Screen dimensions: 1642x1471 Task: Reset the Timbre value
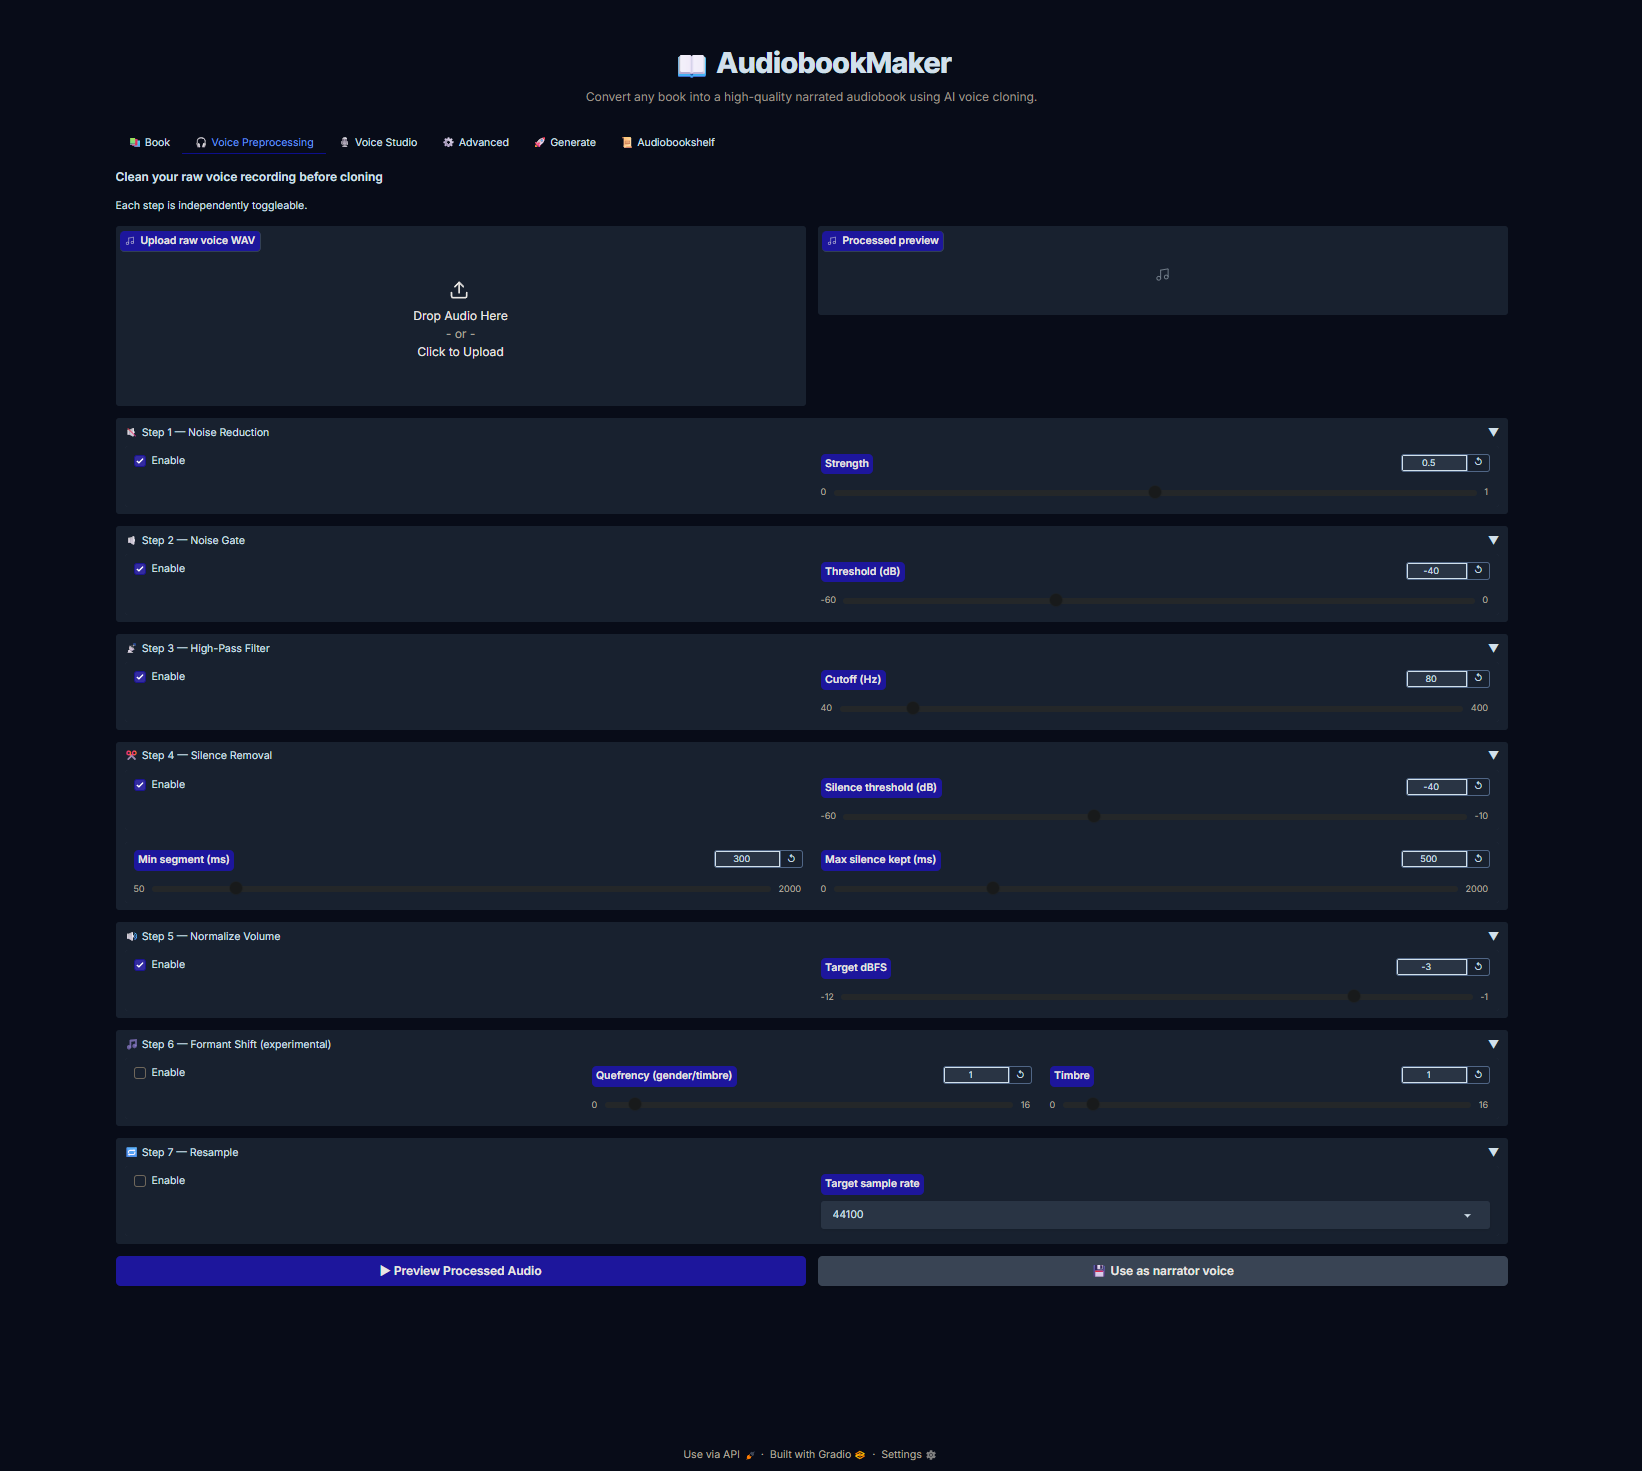click(1478, 1075)
